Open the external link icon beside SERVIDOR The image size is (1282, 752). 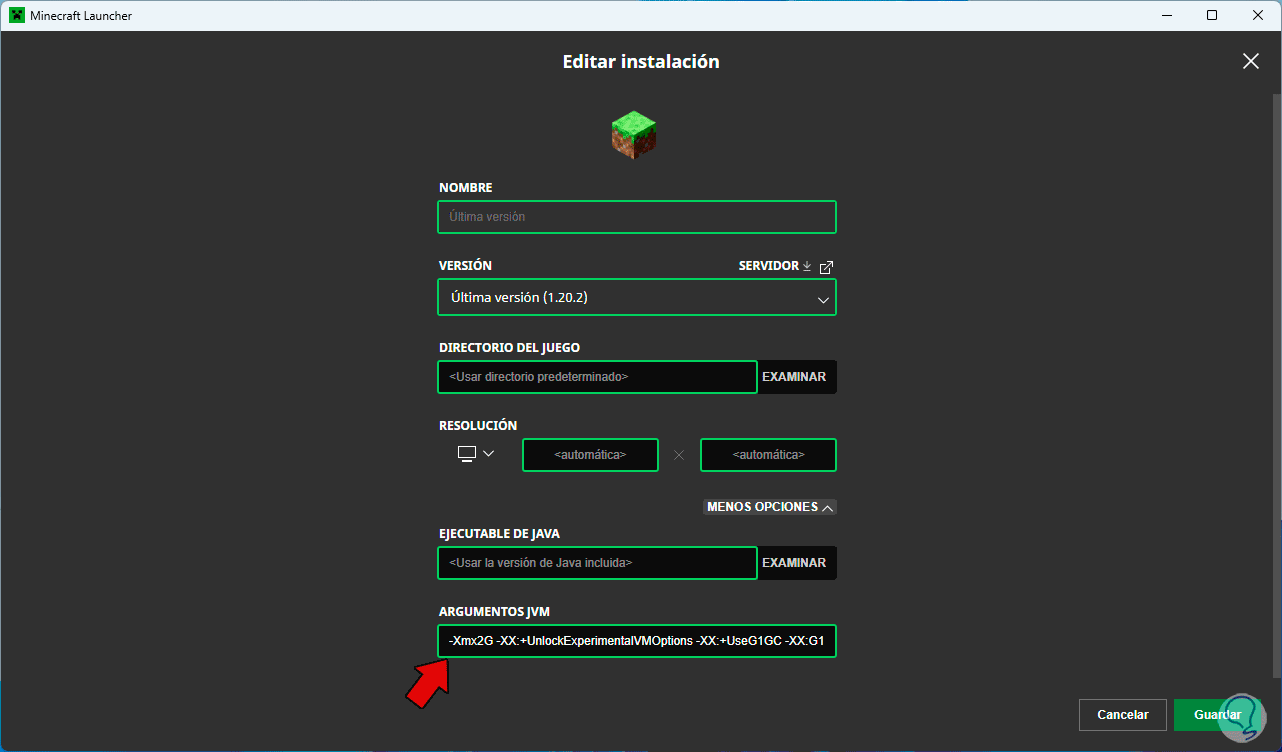tap(826, 267)
